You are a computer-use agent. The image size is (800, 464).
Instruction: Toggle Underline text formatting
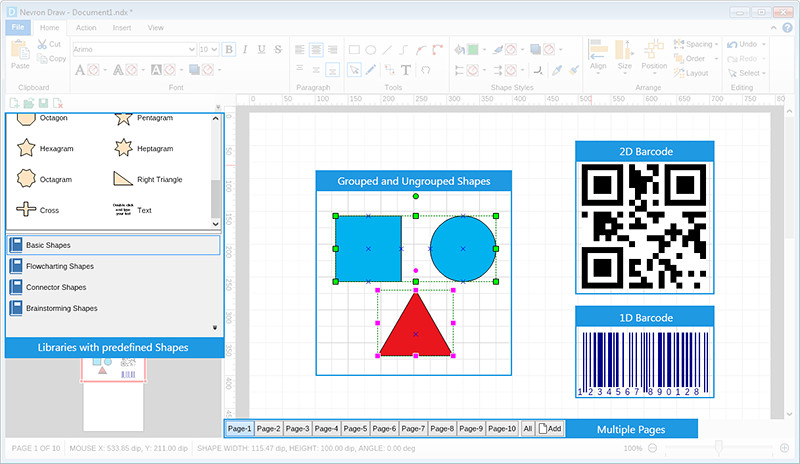pyautogui.click(x=261, y=49)
